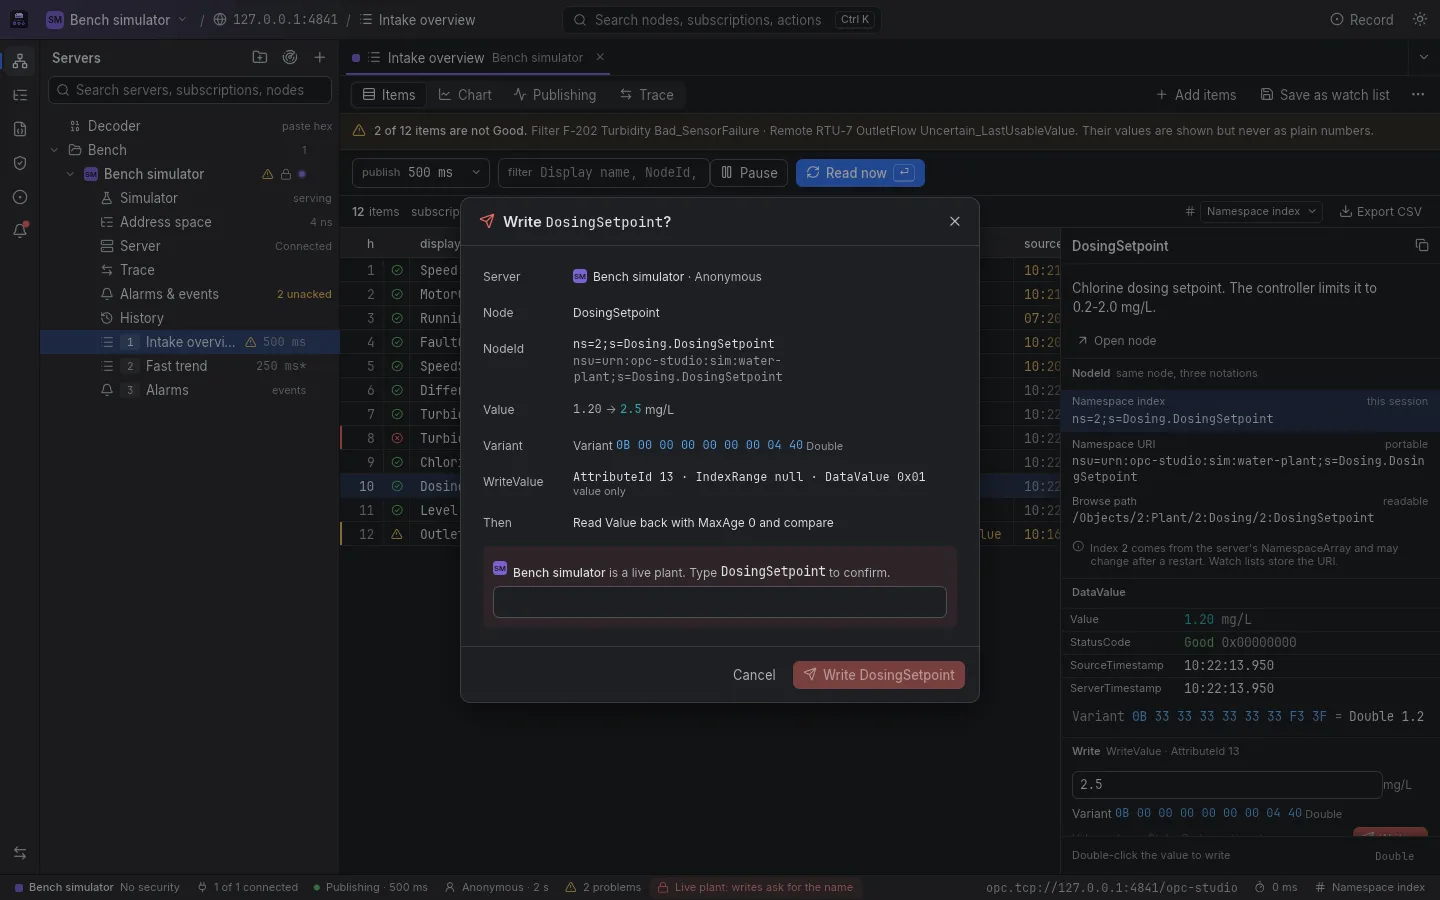Image resolution: width=1440 pixels, height=900 pixels.
Task: Click the plus icon to add a server
Action: pos(320,58)
